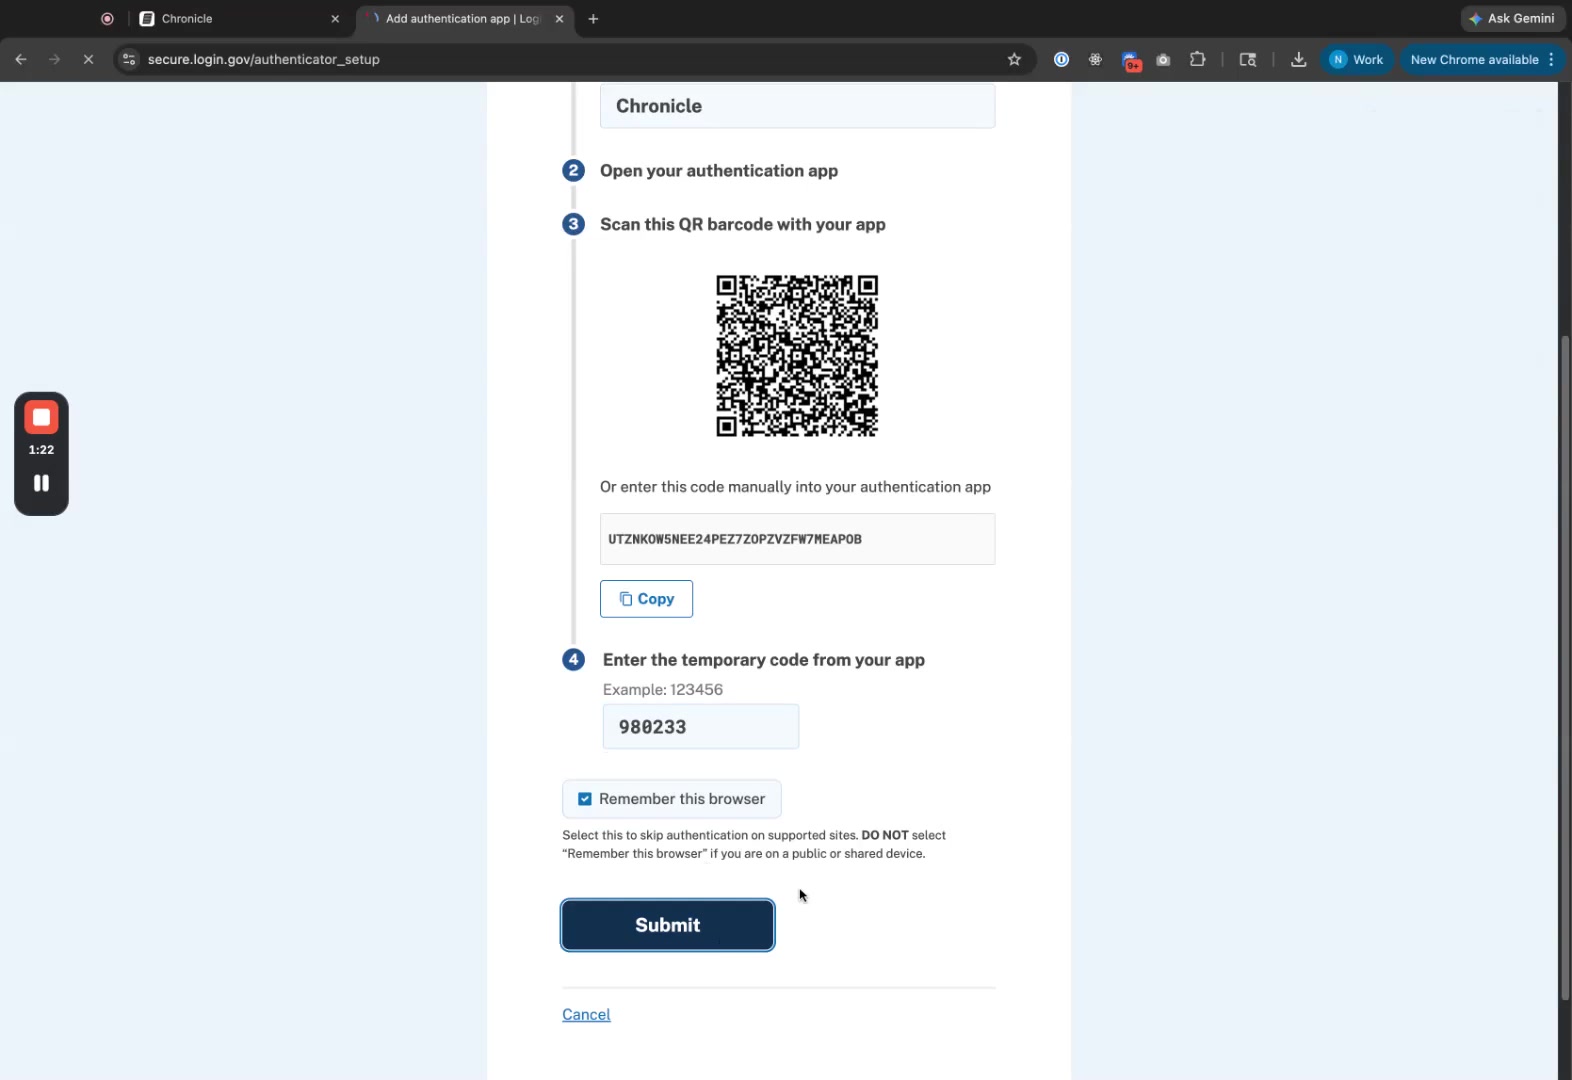Switch to the Chronicle tab
The image size is (1572, 1080).
coord(238,19)
